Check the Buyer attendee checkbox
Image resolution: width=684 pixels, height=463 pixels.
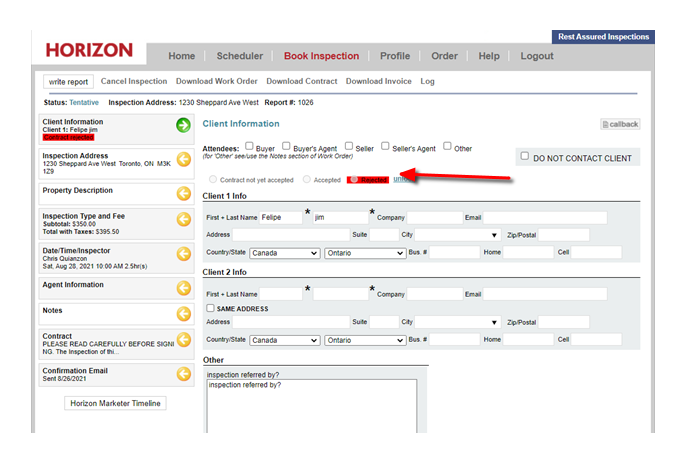tap(249, 146)
